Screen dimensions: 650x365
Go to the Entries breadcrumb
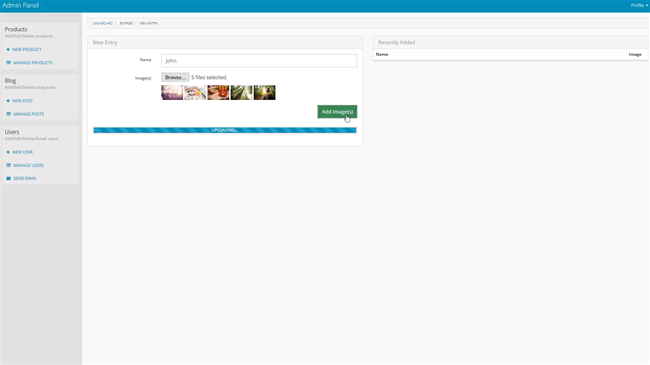(x=126, y=23)
